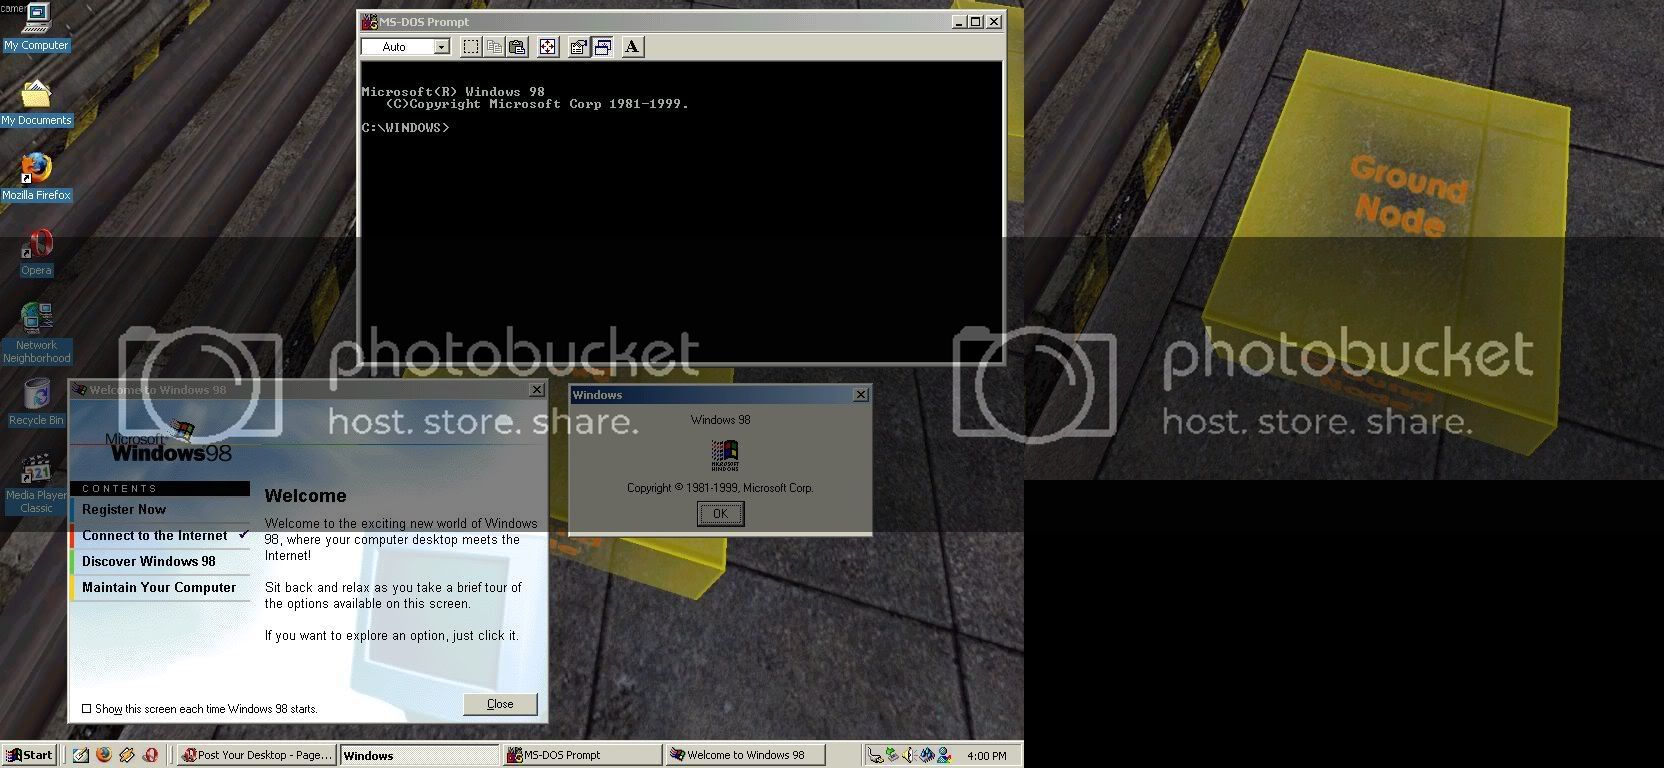This screenshot has width=1664, height=768.
Task: Click Close button in Welcome window
Action: (x=500, y=704)
